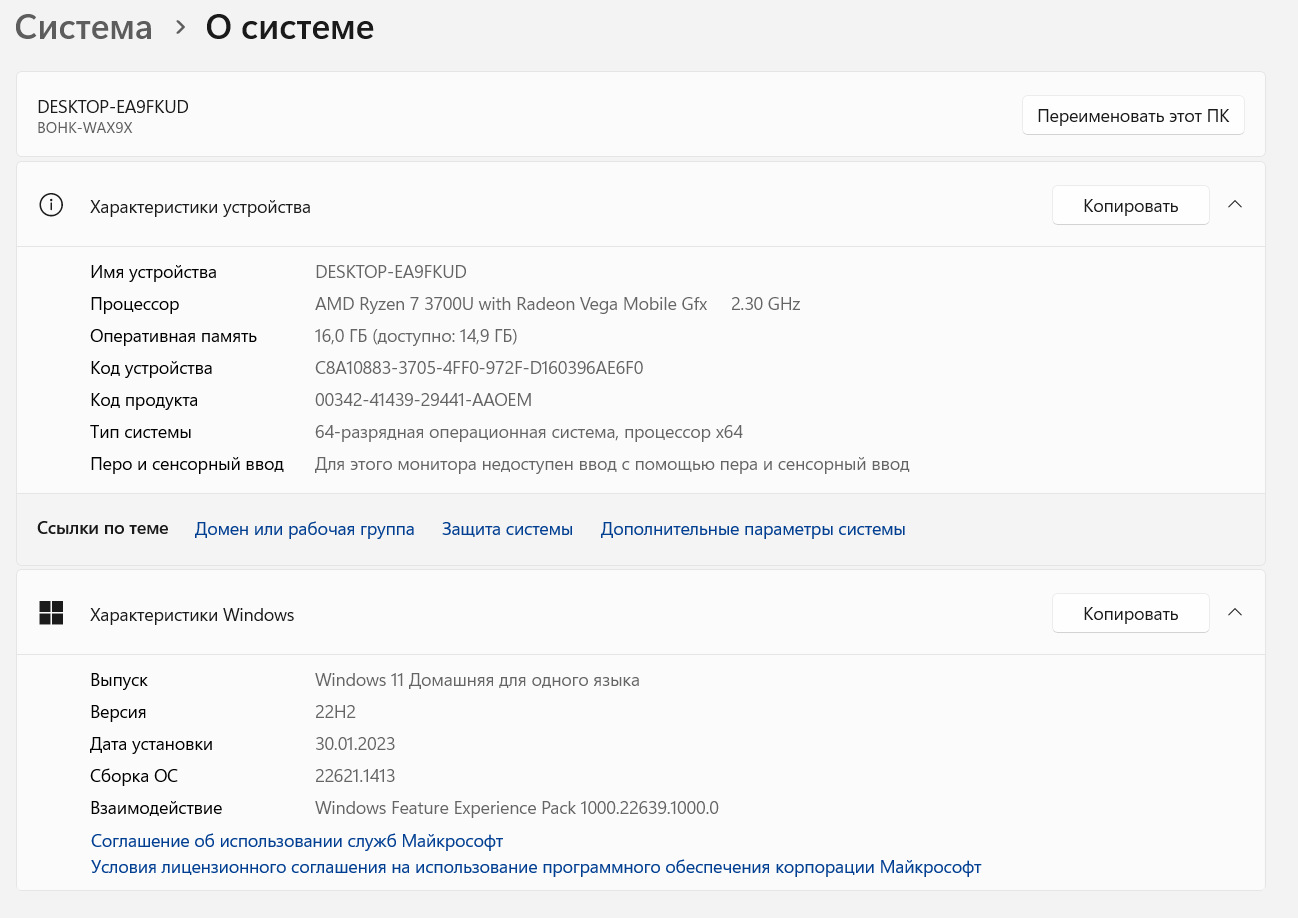The height and width of the screenshot is (918, 1298).
Task: Click the info icon beside Характеристики устройства
Action: coord(51,206)
